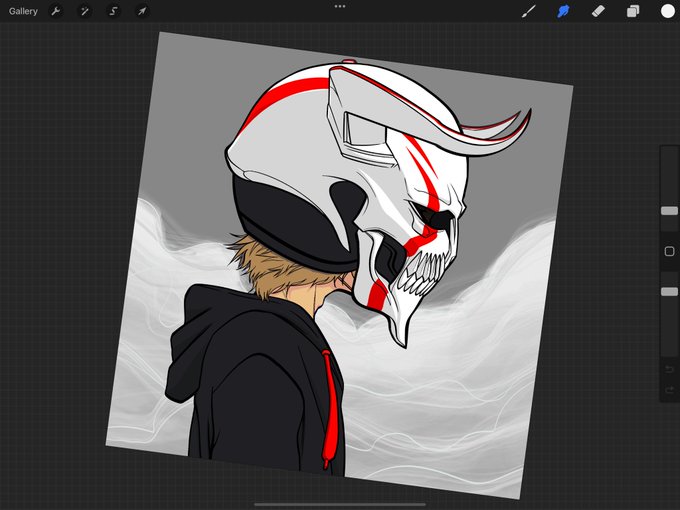680x510 pixels.
Task: Undo the last stroke with sidebar arrow
Action: coord(669,369)
